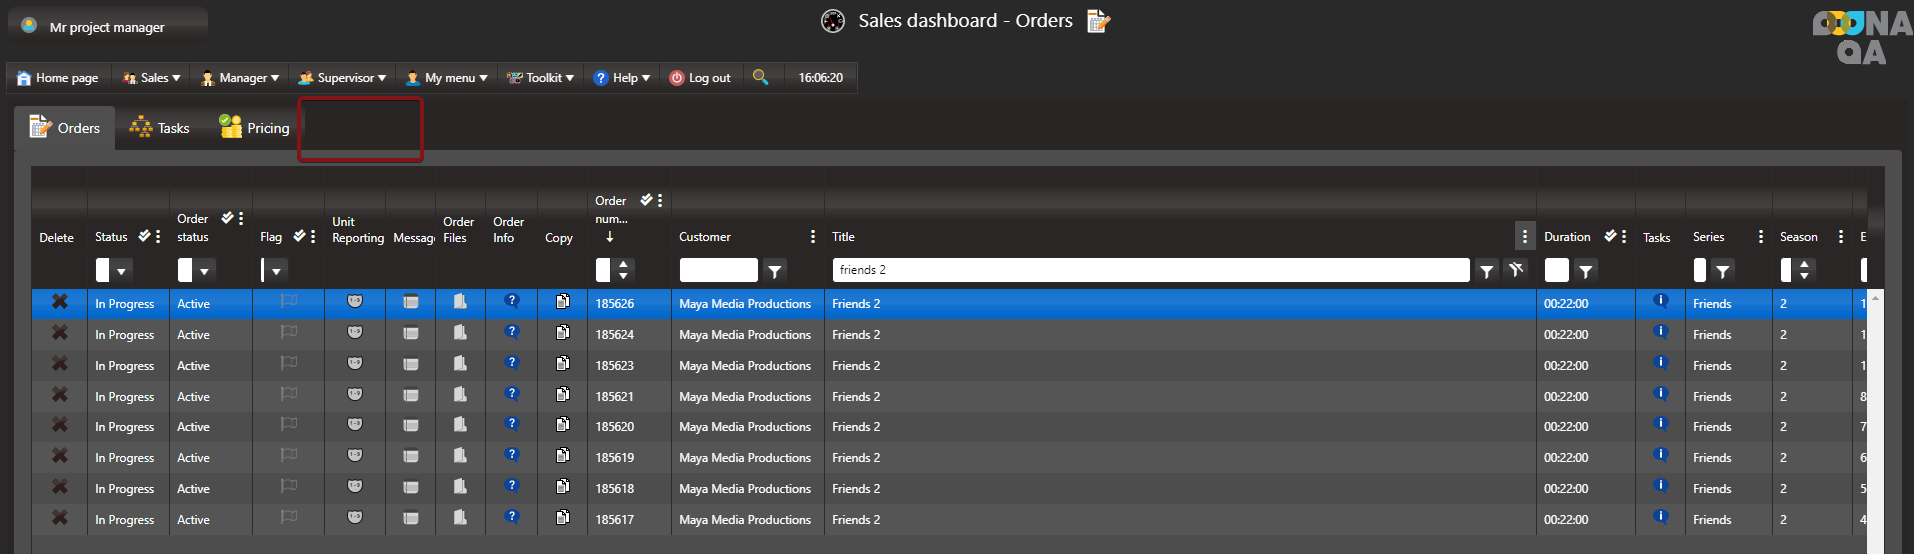Open the Order status filter dropdown
The image size is (1914, 554).
pyautogui.click(x=204, y=270)
